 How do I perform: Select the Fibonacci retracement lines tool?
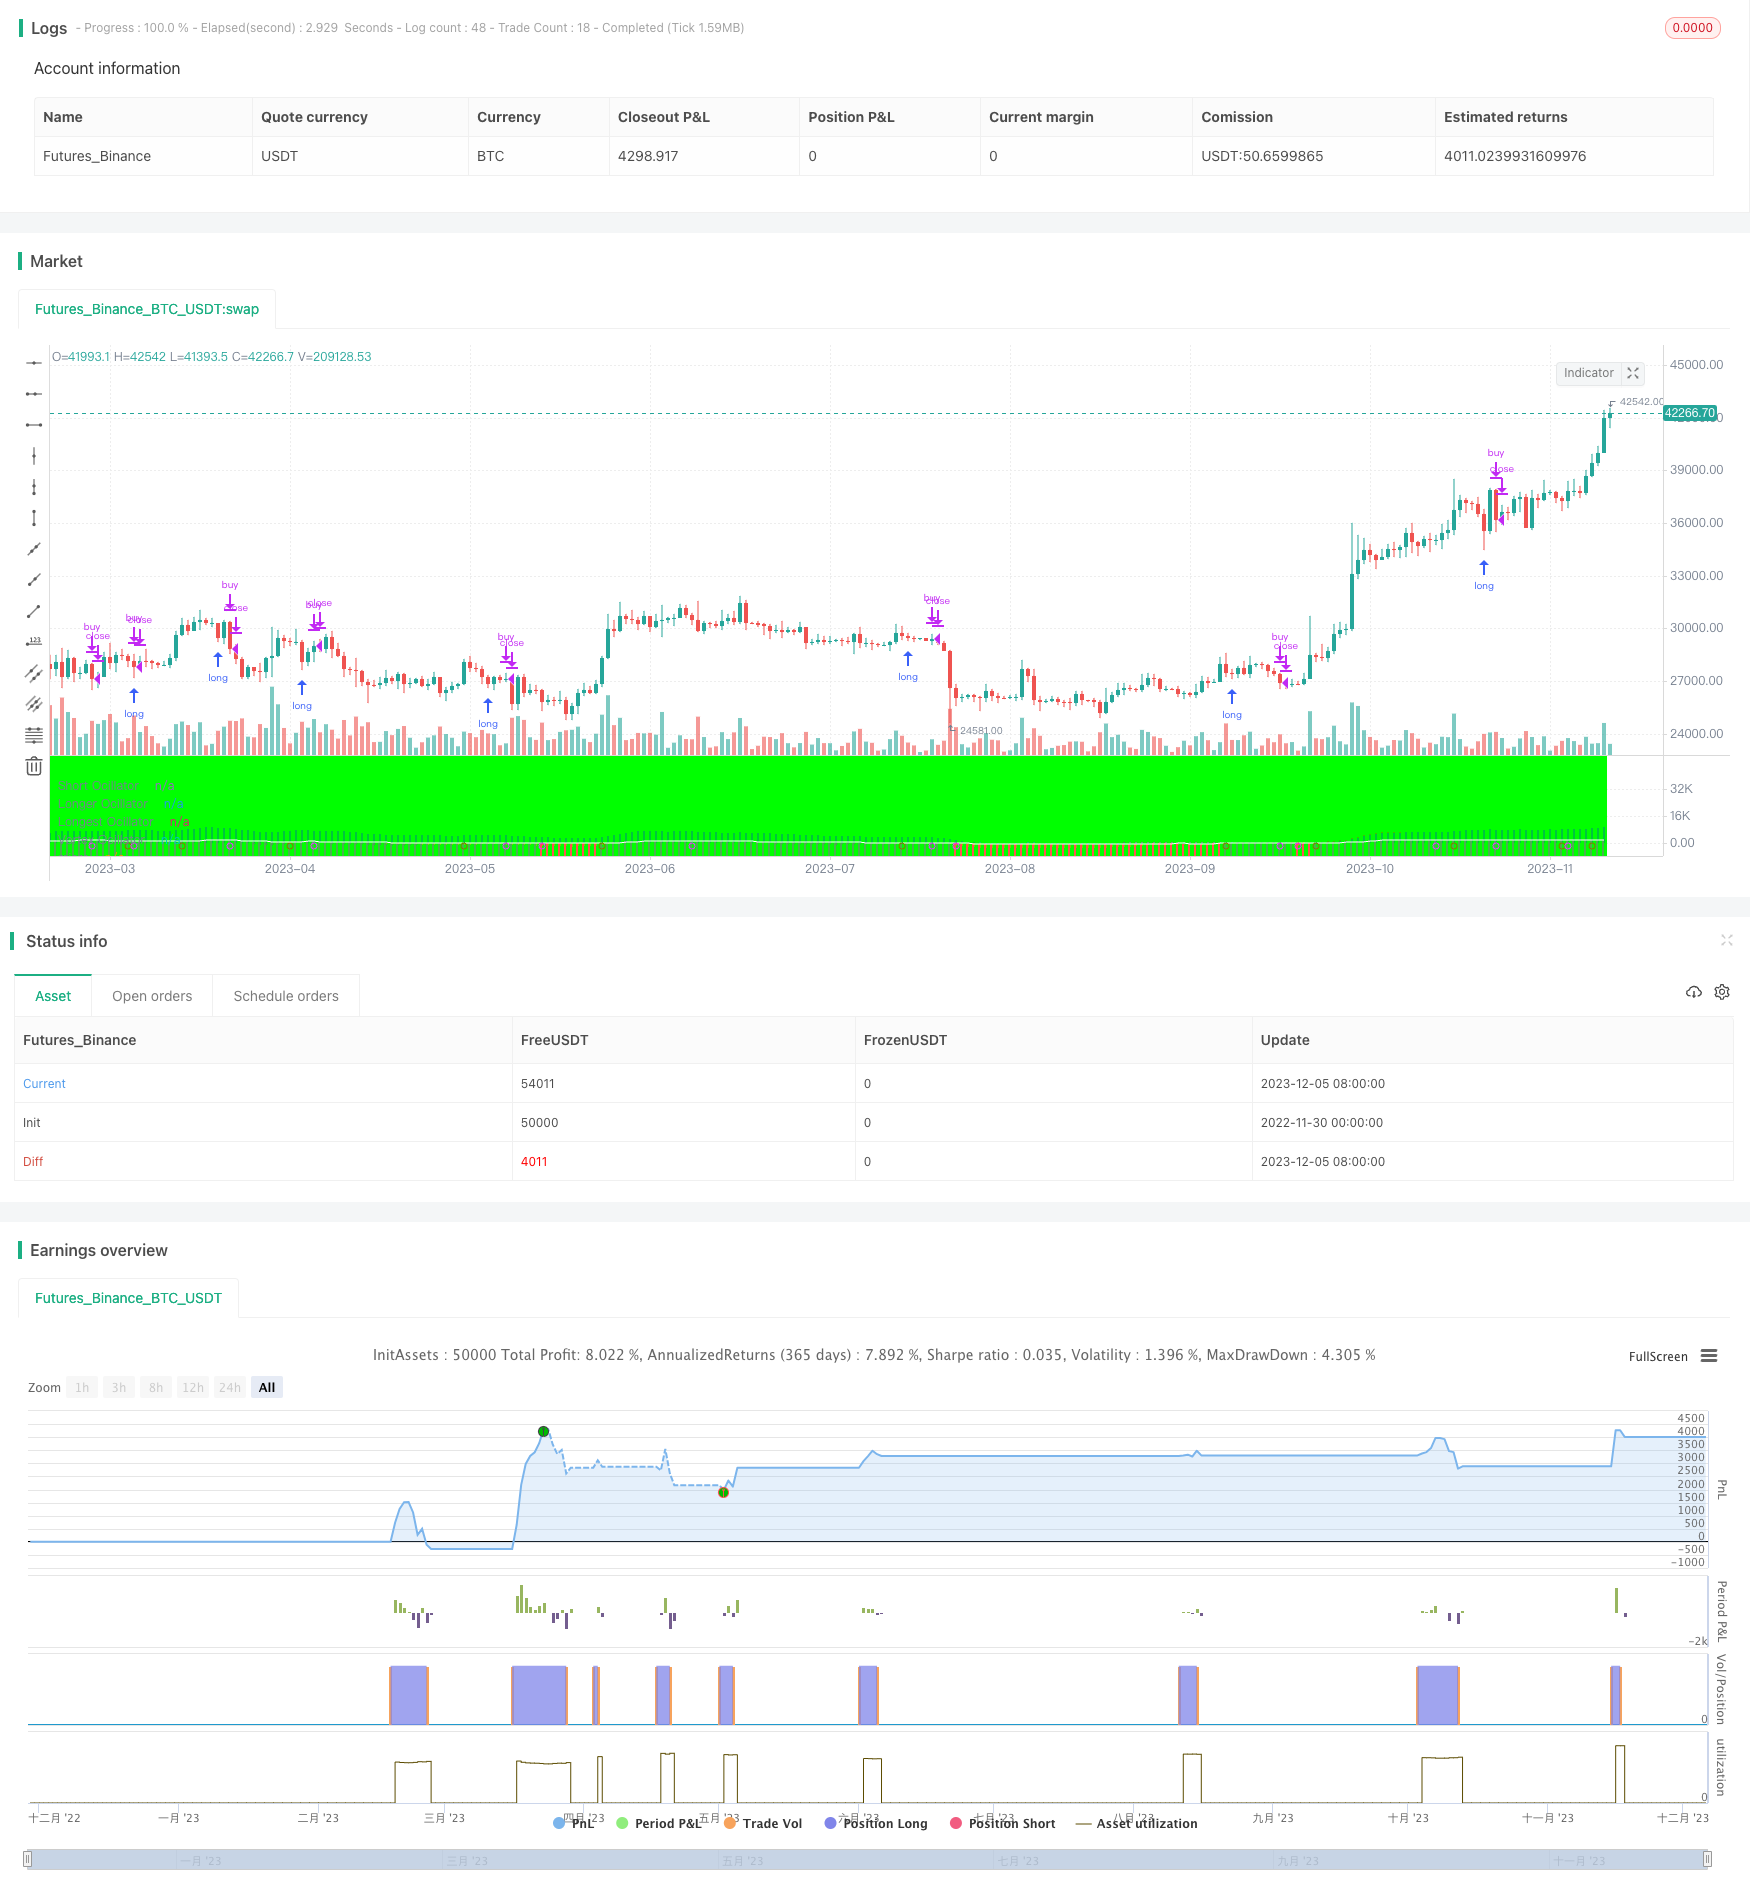(34, 735)
